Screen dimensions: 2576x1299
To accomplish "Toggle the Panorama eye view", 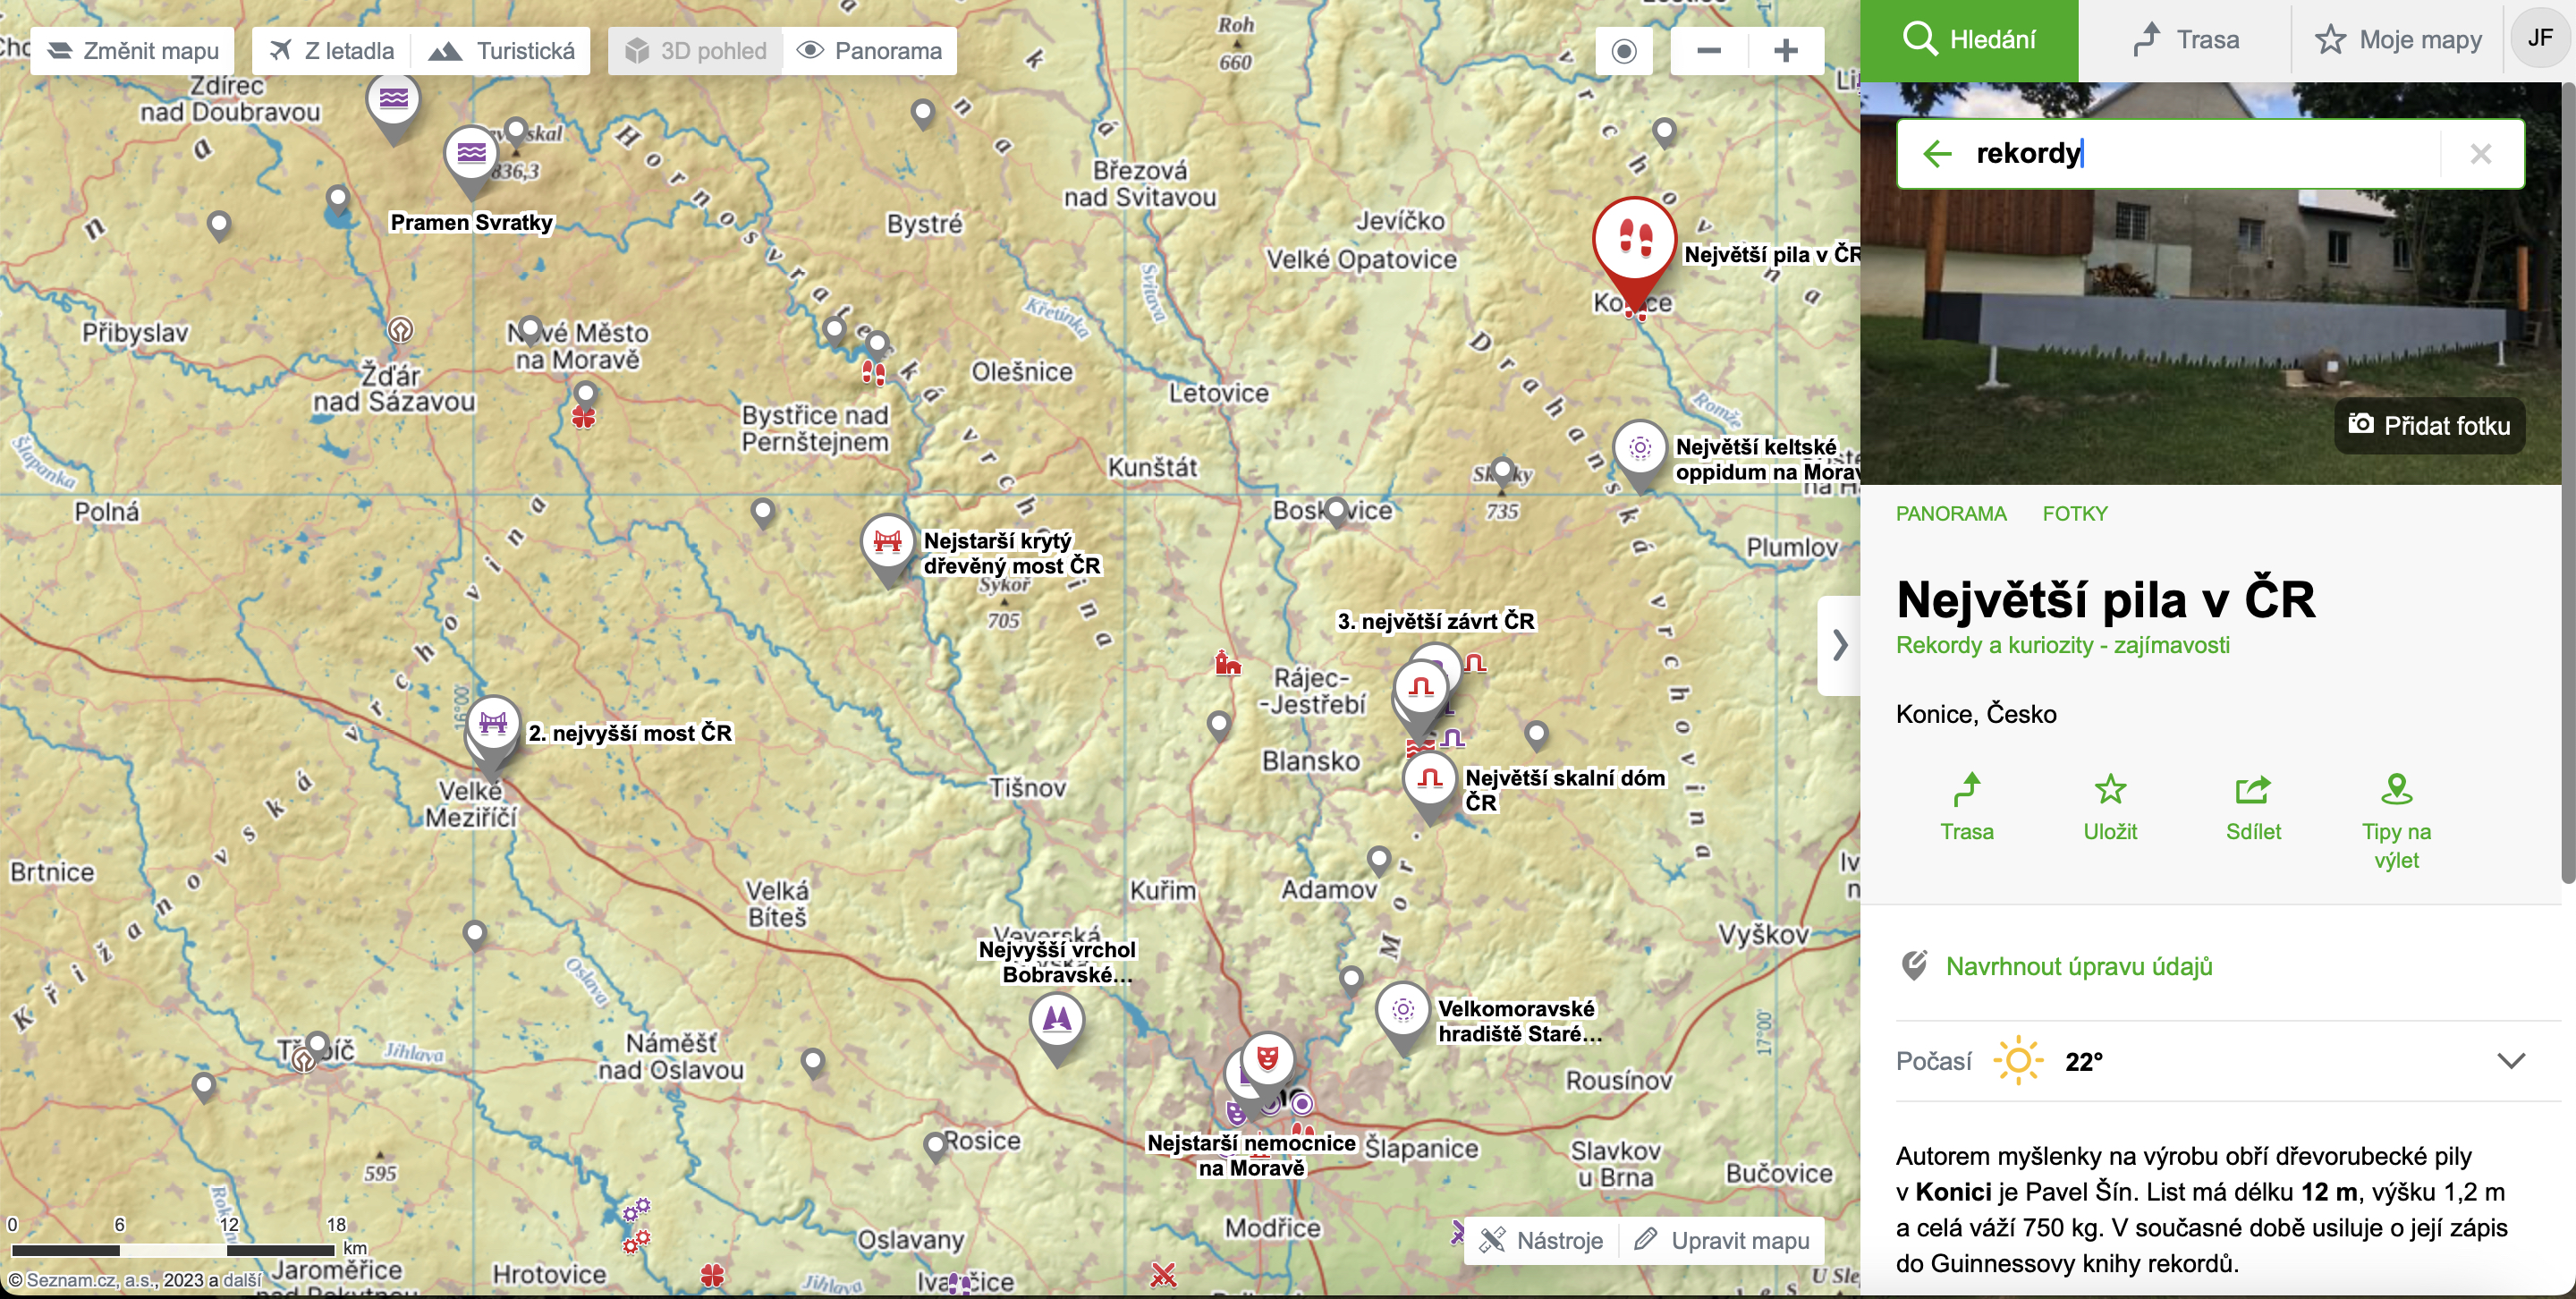I will 870,51.
